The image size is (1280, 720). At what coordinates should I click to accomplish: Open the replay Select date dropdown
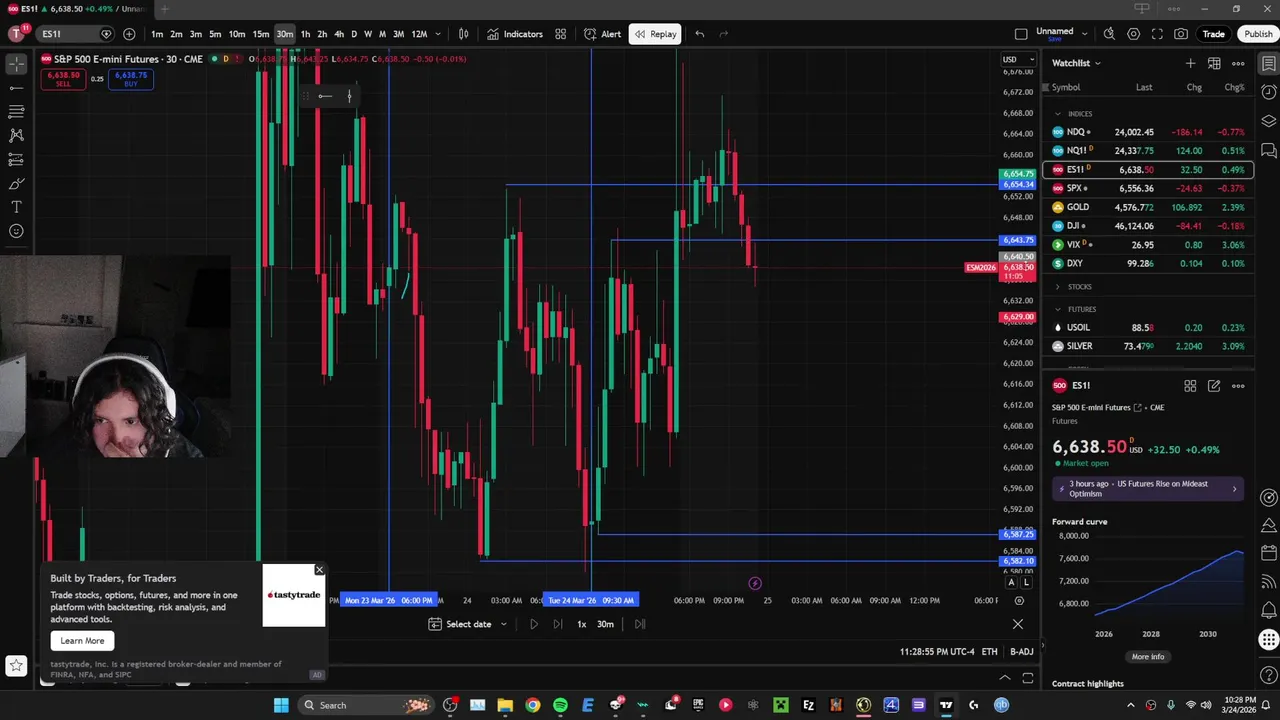(x=468, y=624)
